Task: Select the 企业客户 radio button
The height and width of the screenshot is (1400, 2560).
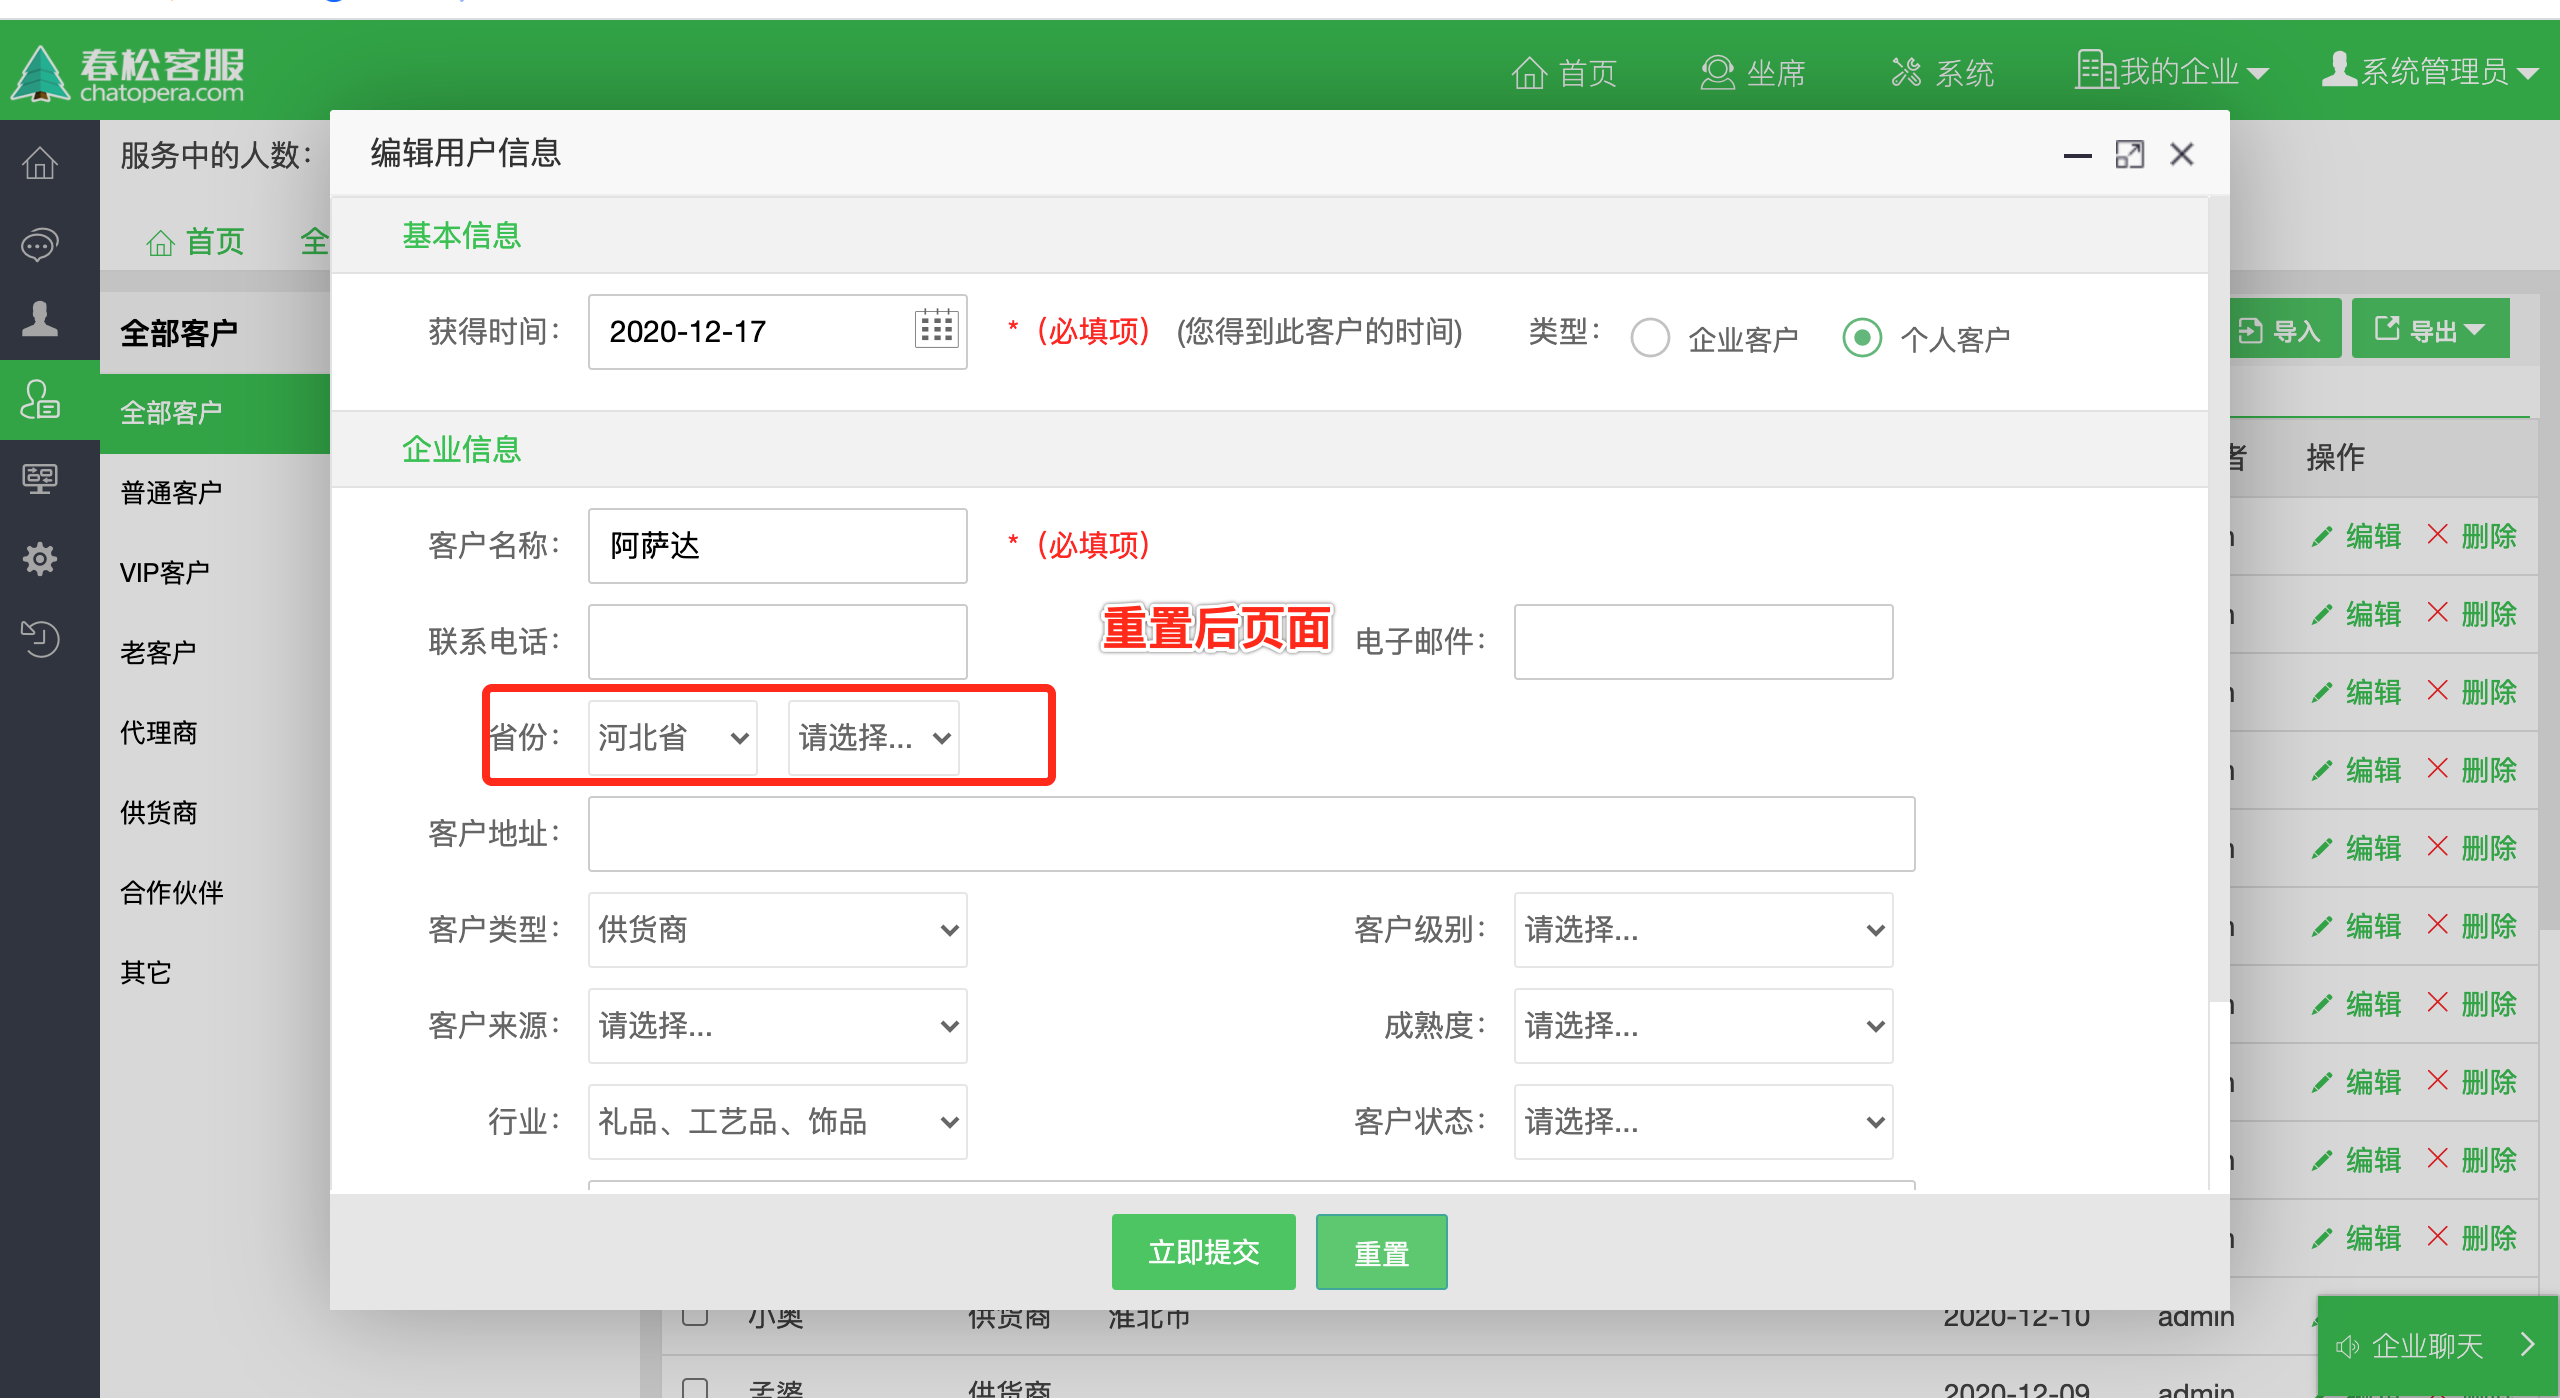Action: [x=1650, y=338]
